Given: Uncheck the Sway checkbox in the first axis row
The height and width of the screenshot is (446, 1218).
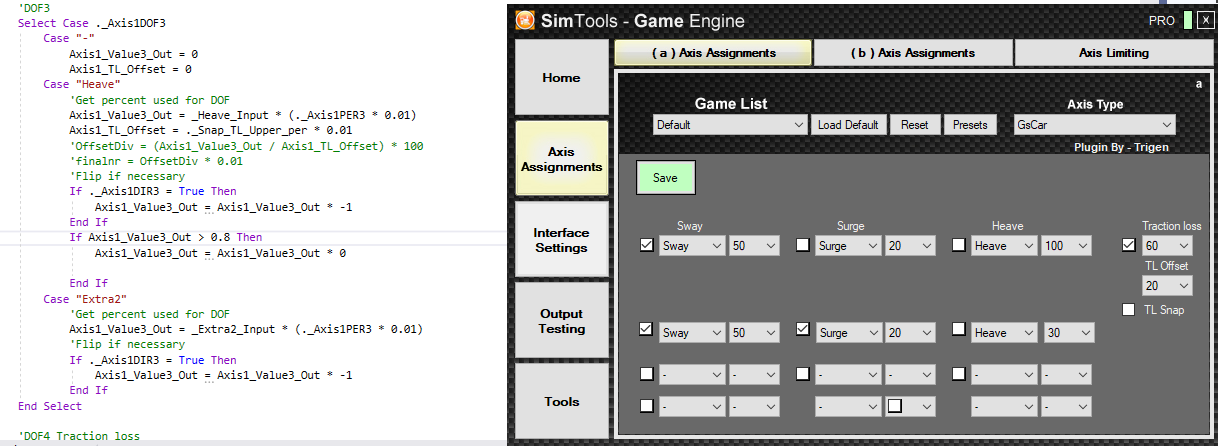Looking at the screenshot, I should click(x=647, y=245).
